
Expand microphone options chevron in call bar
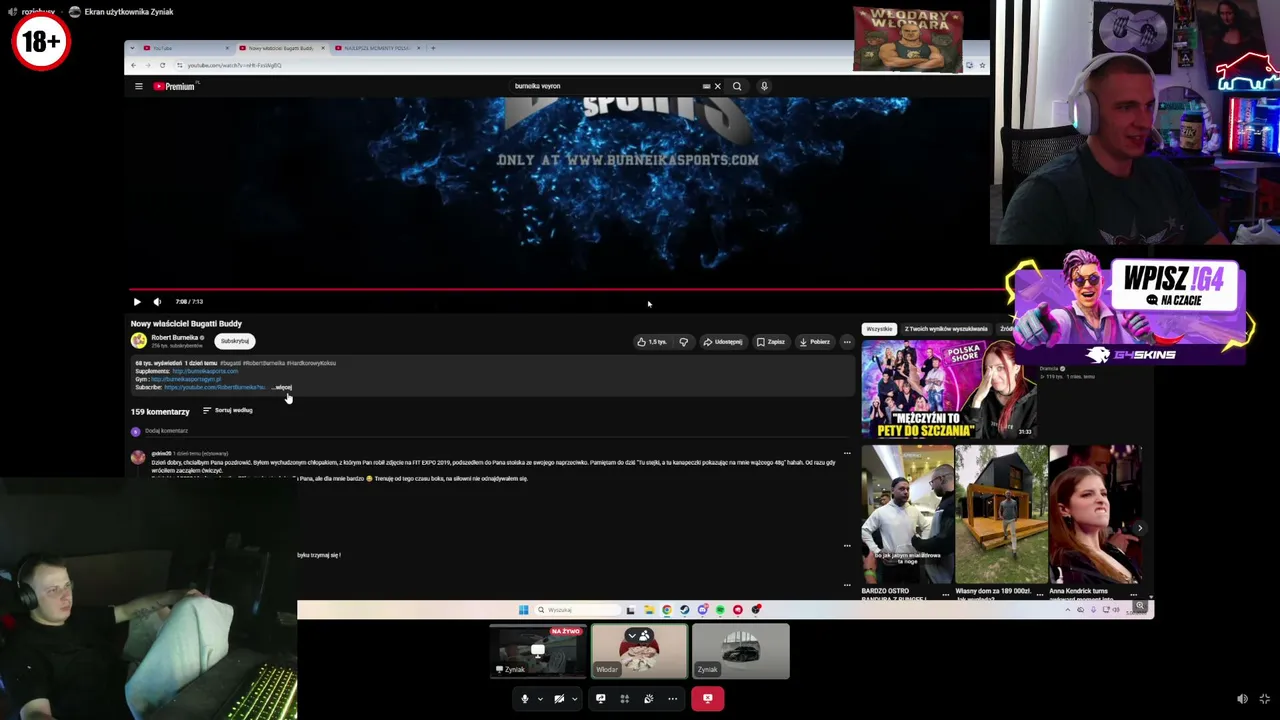coord(540,699)
